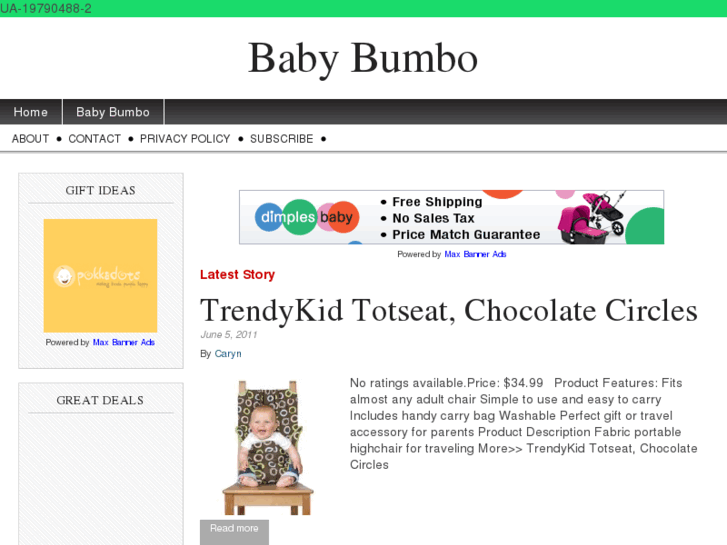Click the stroller image in banner ad
The width and height of the screenshot is (727, 545).
[592, 217]
